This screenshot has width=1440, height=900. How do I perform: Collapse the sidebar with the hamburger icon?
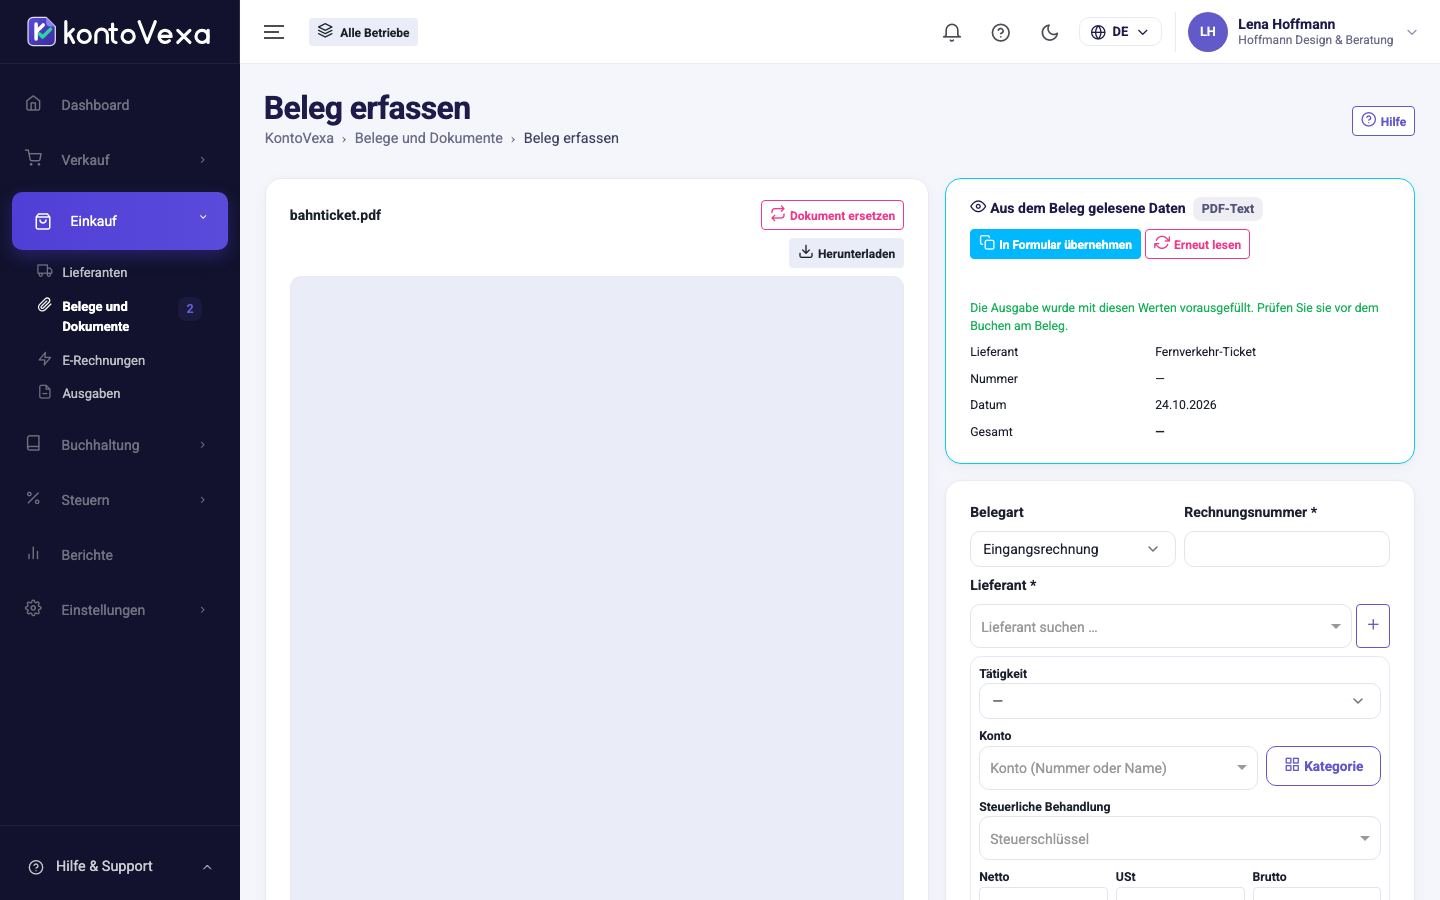pos(274,32)
